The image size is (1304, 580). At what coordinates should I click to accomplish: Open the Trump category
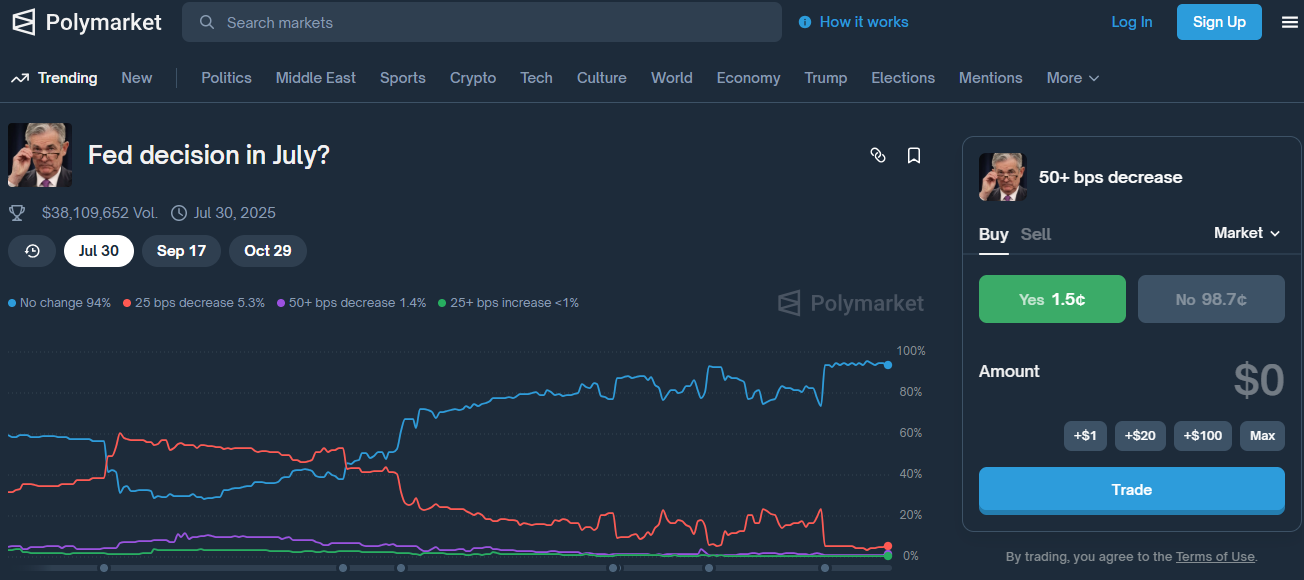826,78
